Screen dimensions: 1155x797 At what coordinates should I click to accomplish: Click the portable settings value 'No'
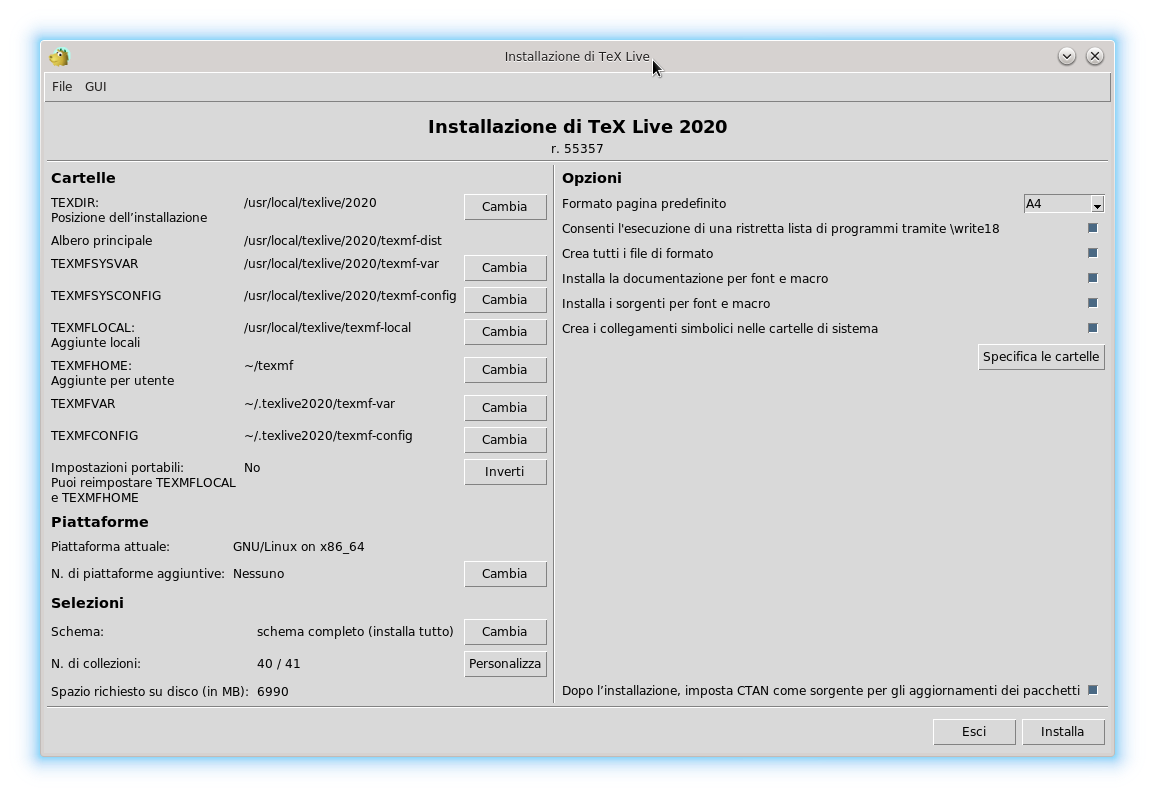pos(252,468)
